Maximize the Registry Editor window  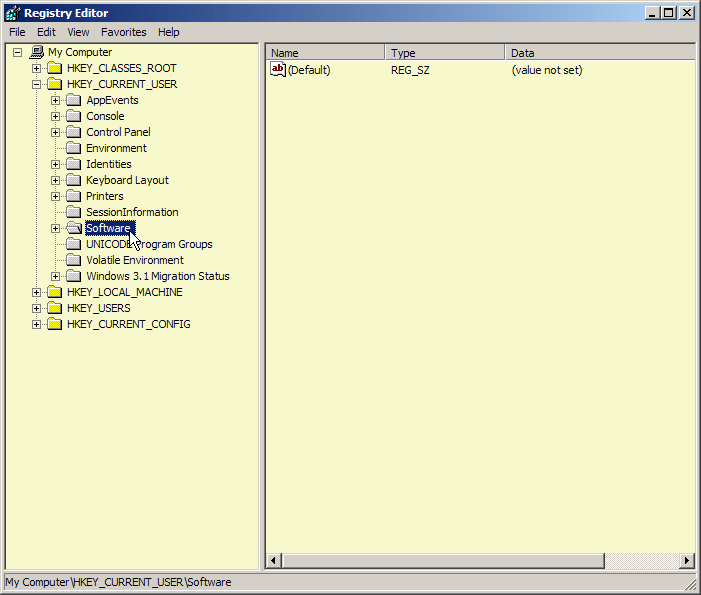pyautogui.click(x=669, y=13)
